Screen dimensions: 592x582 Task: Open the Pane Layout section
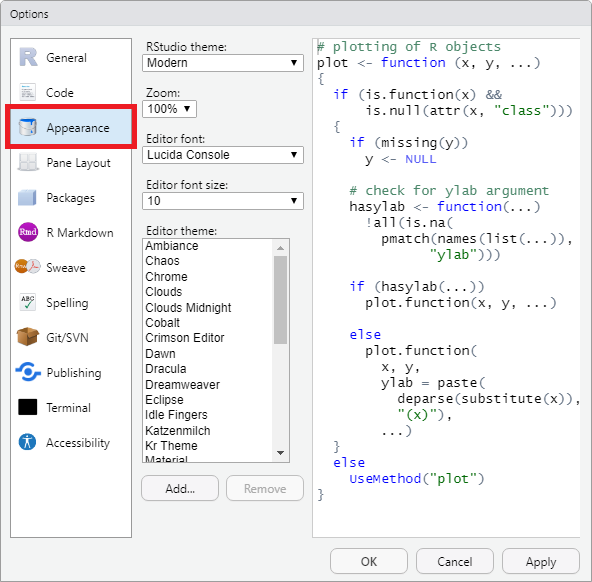click(x=71, y=163)
